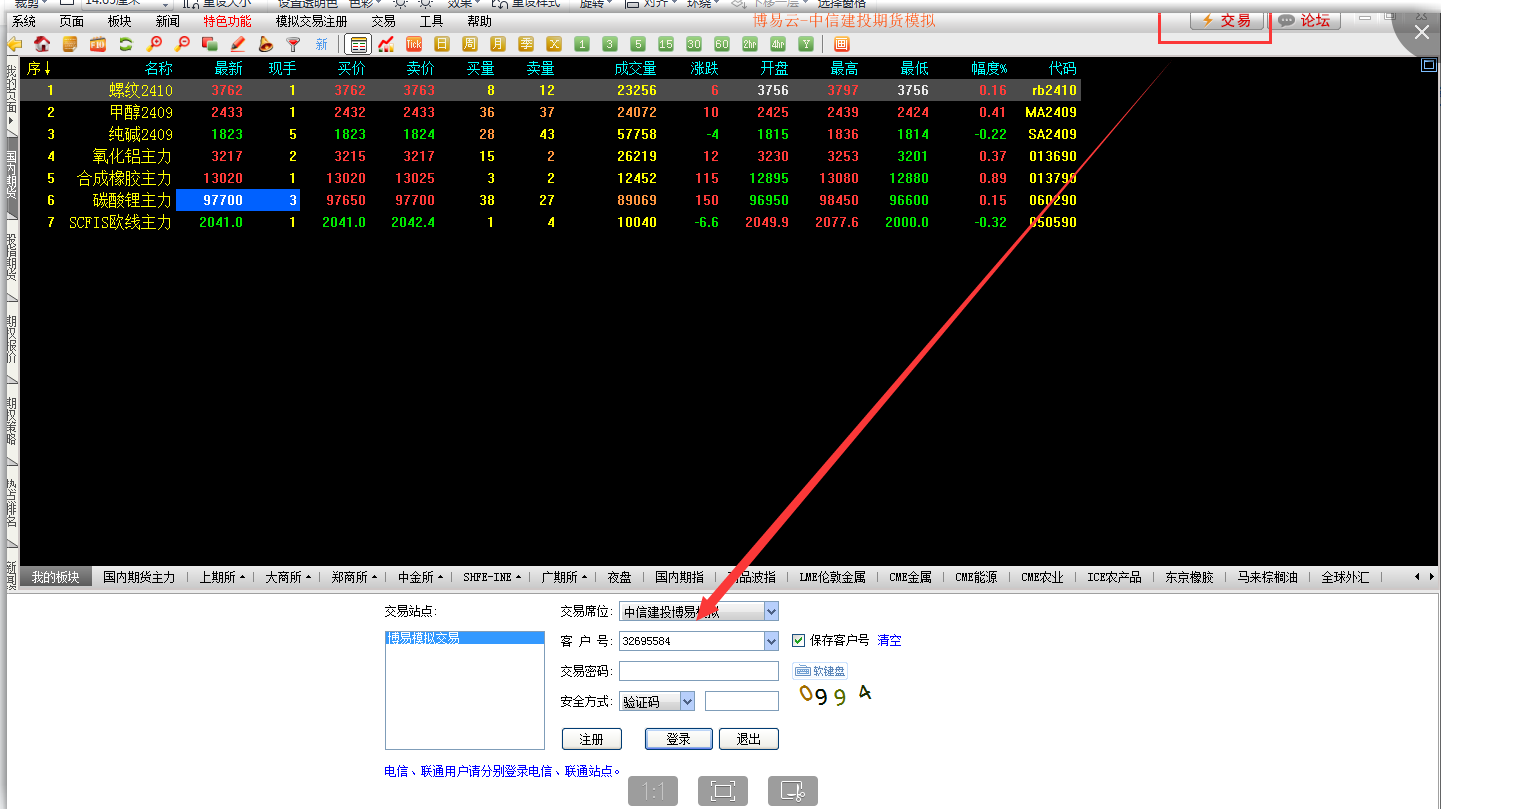
Task: Open the 软键盘 soft keyboard
Action: 820,671
